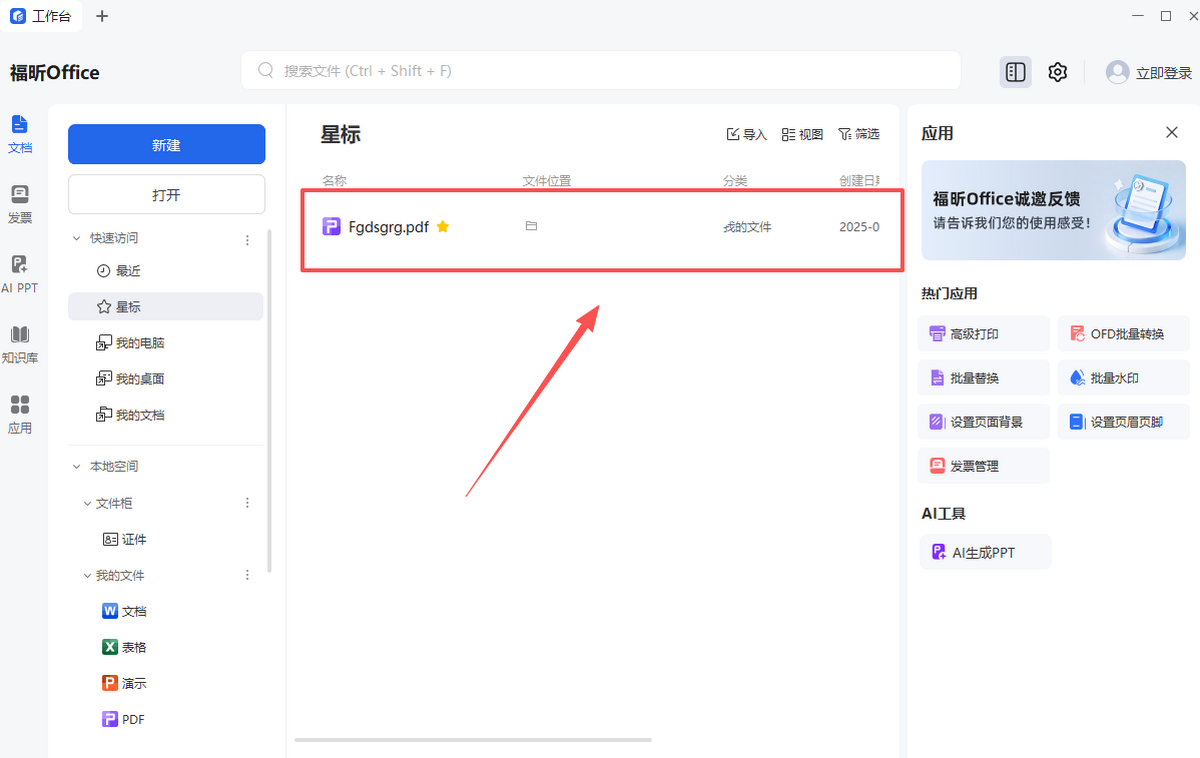Open the 我的文件 more options menu

pos(247,575)
